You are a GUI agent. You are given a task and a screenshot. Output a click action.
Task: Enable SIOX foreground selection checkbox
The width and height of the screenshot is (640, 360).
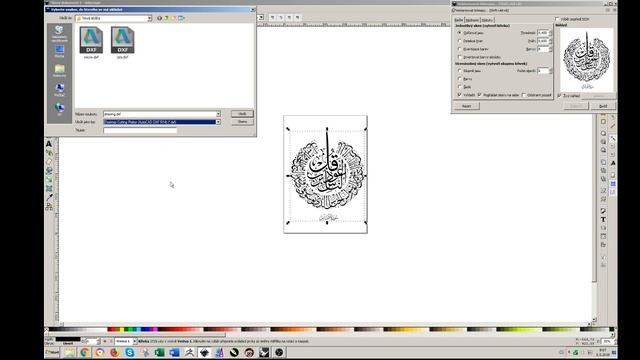tap(557, 19)
